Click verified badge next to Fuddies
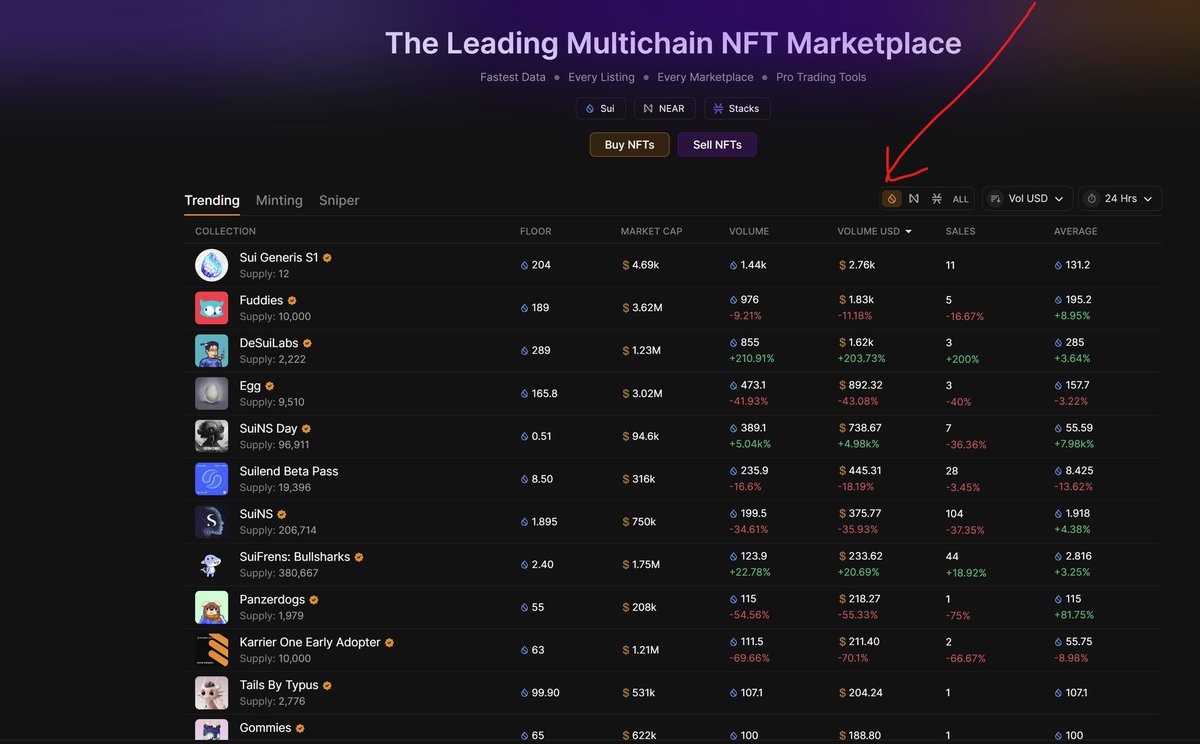The width and height of the screenshot is (1200, 744). (292, 300)
